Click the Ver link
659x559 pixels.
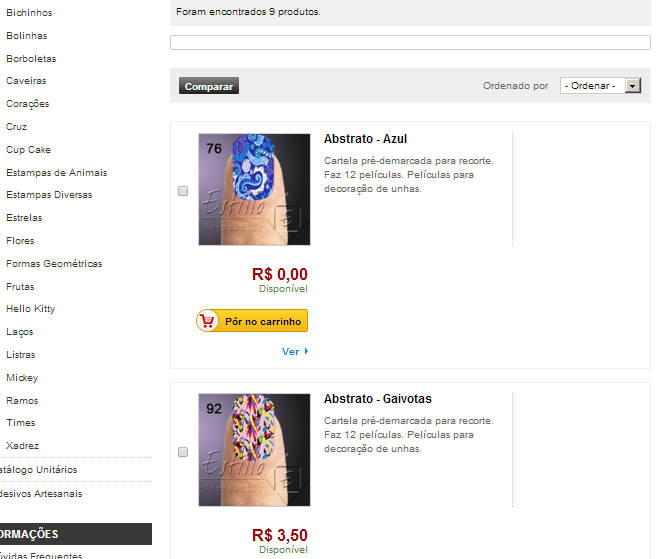click(291, 351)
